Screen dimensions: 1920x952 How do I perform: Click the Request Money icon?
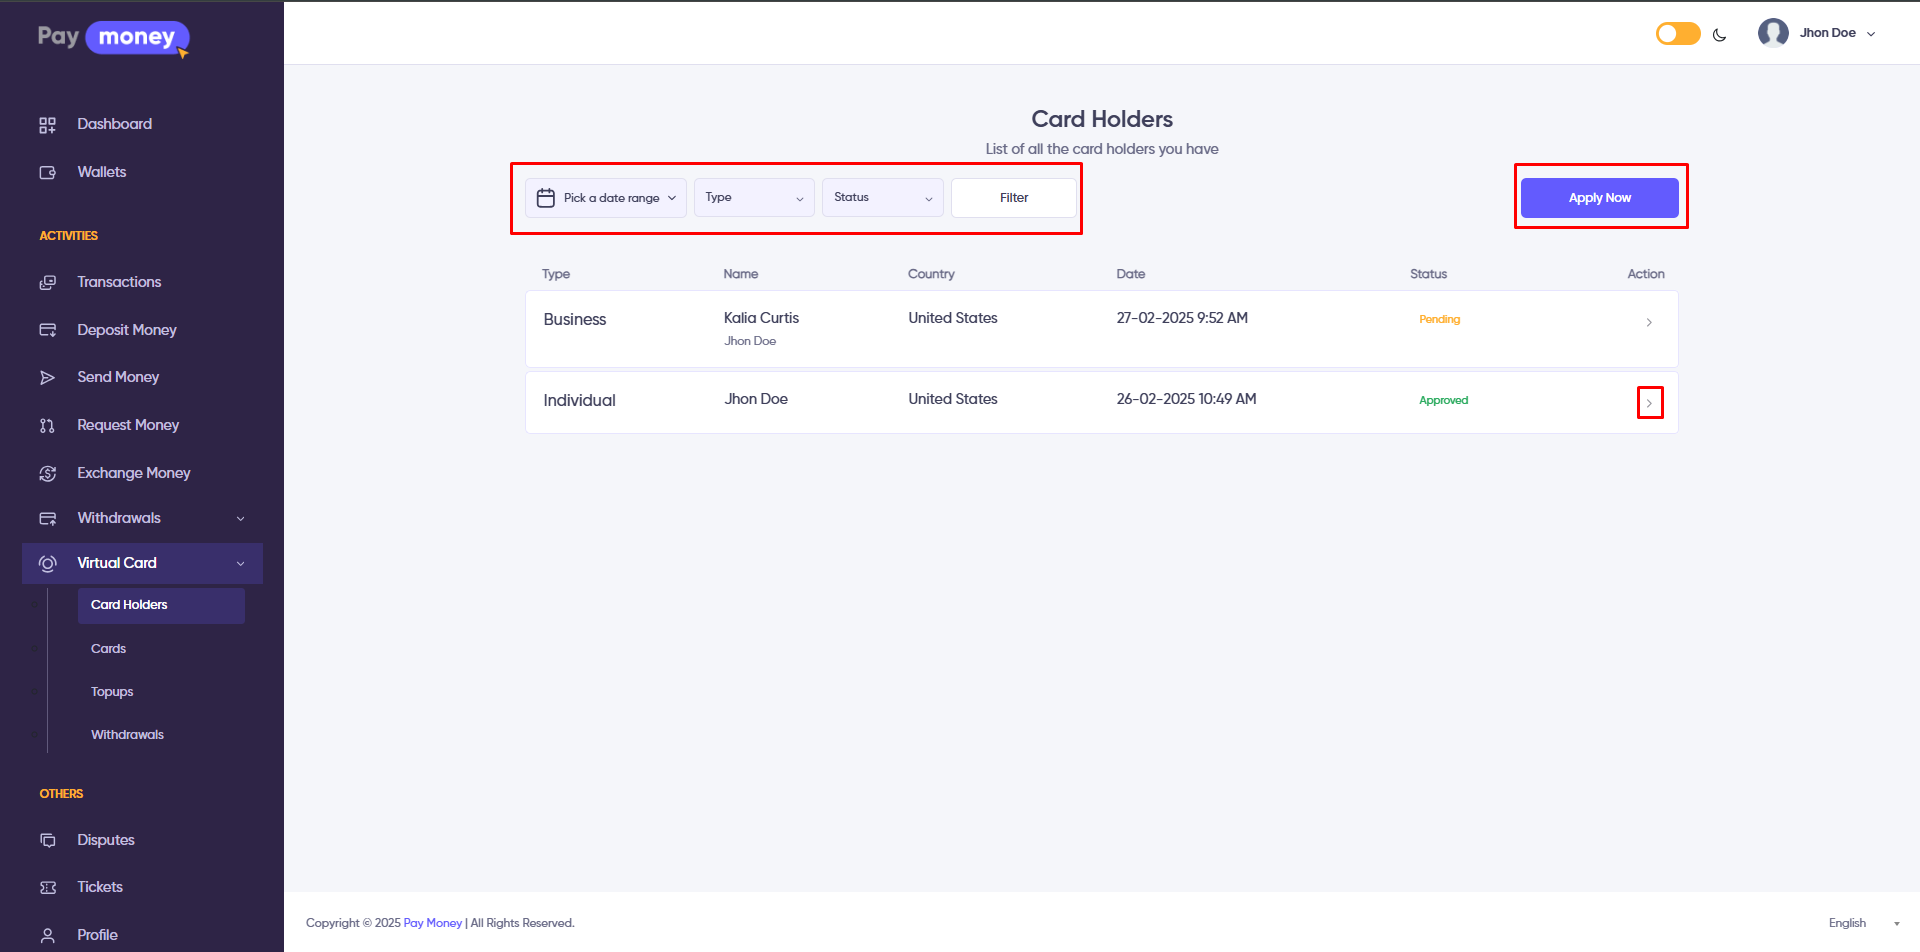click(x=47, y=426)
